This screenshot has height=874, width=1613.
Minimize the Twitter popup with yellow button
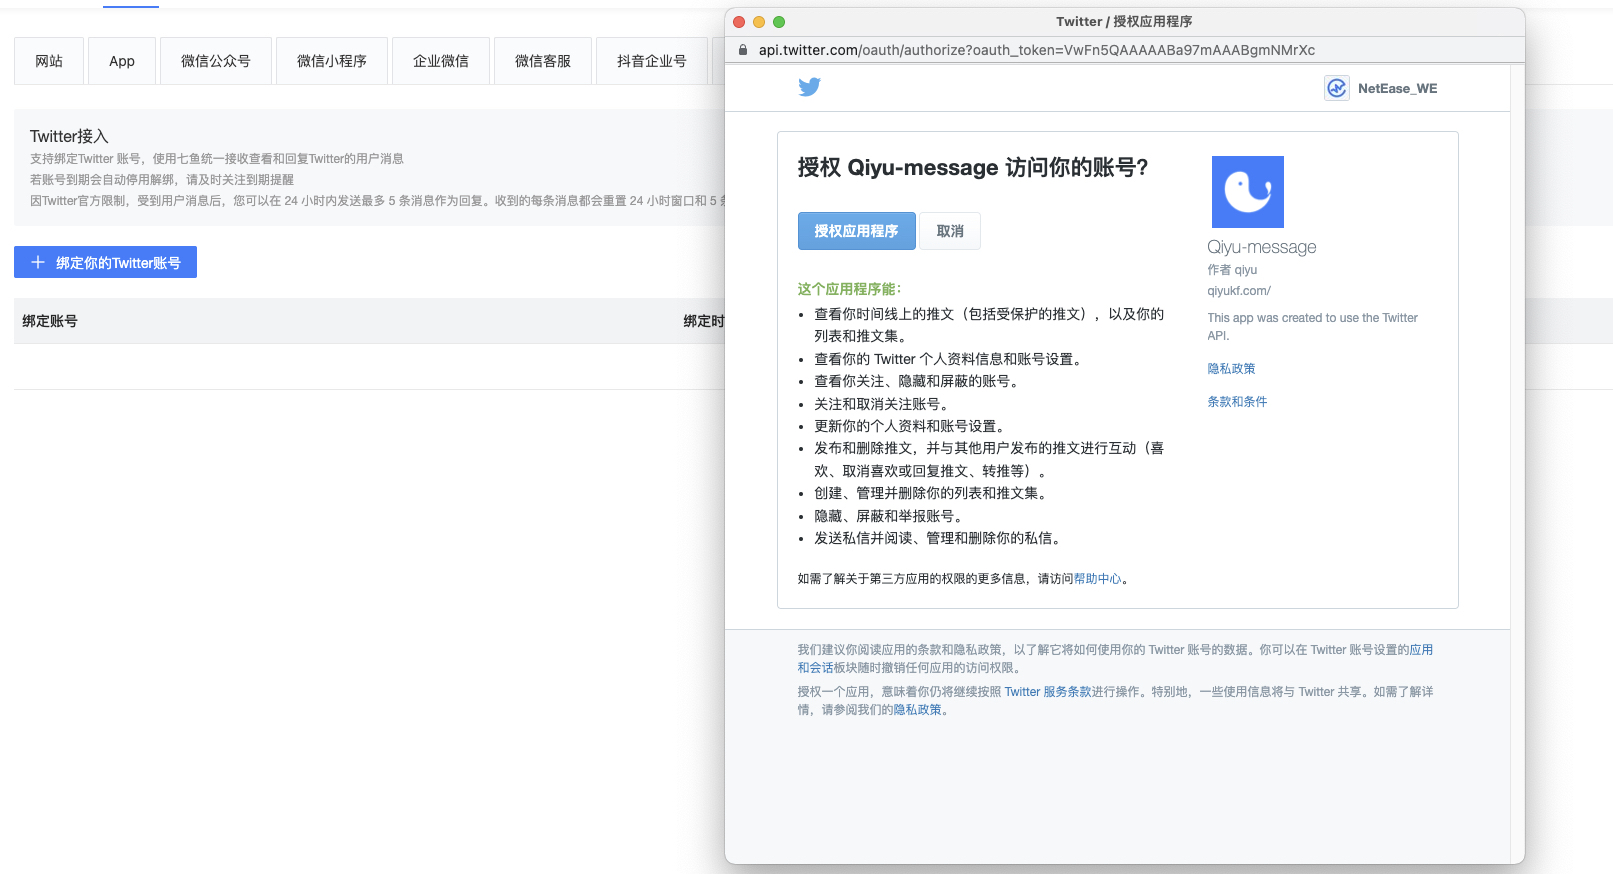coord(759,22)
